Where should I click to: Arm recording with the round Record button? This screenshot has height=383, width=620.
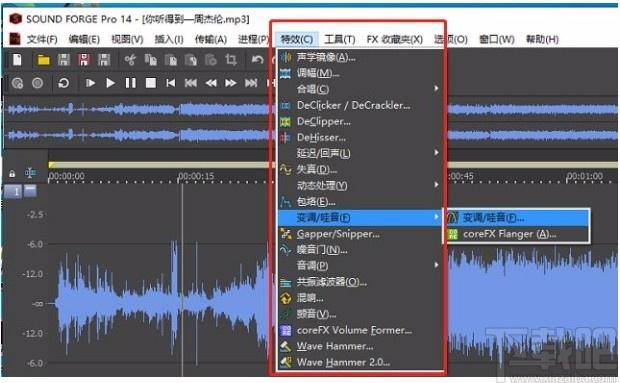pos(38,83)
